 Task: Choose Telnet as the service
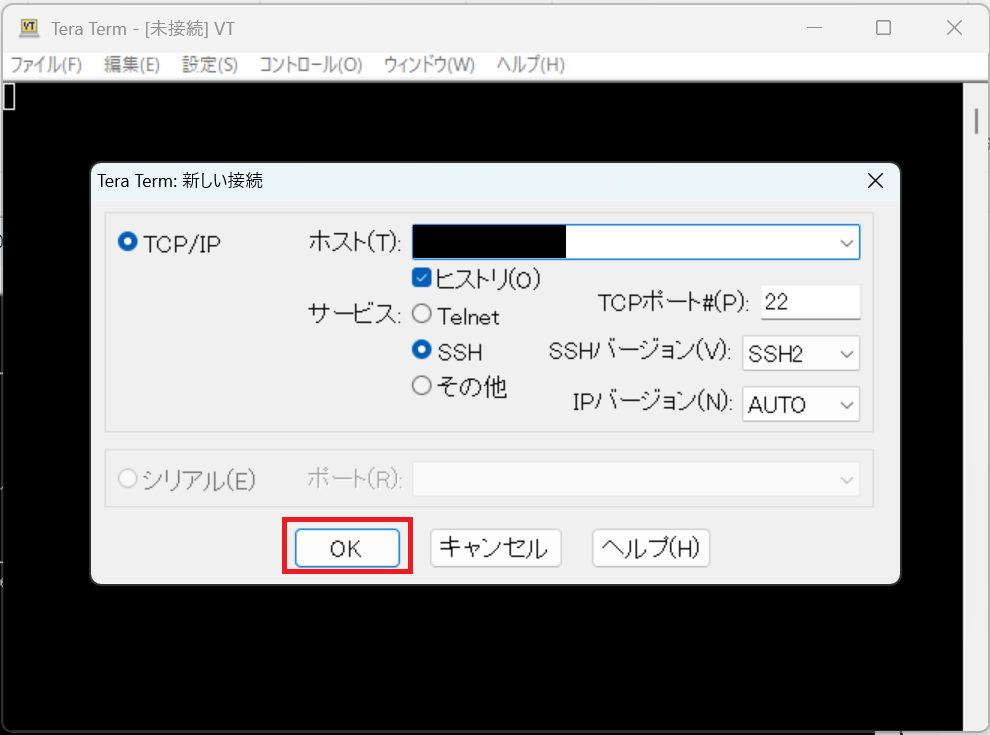coord(422,315)
